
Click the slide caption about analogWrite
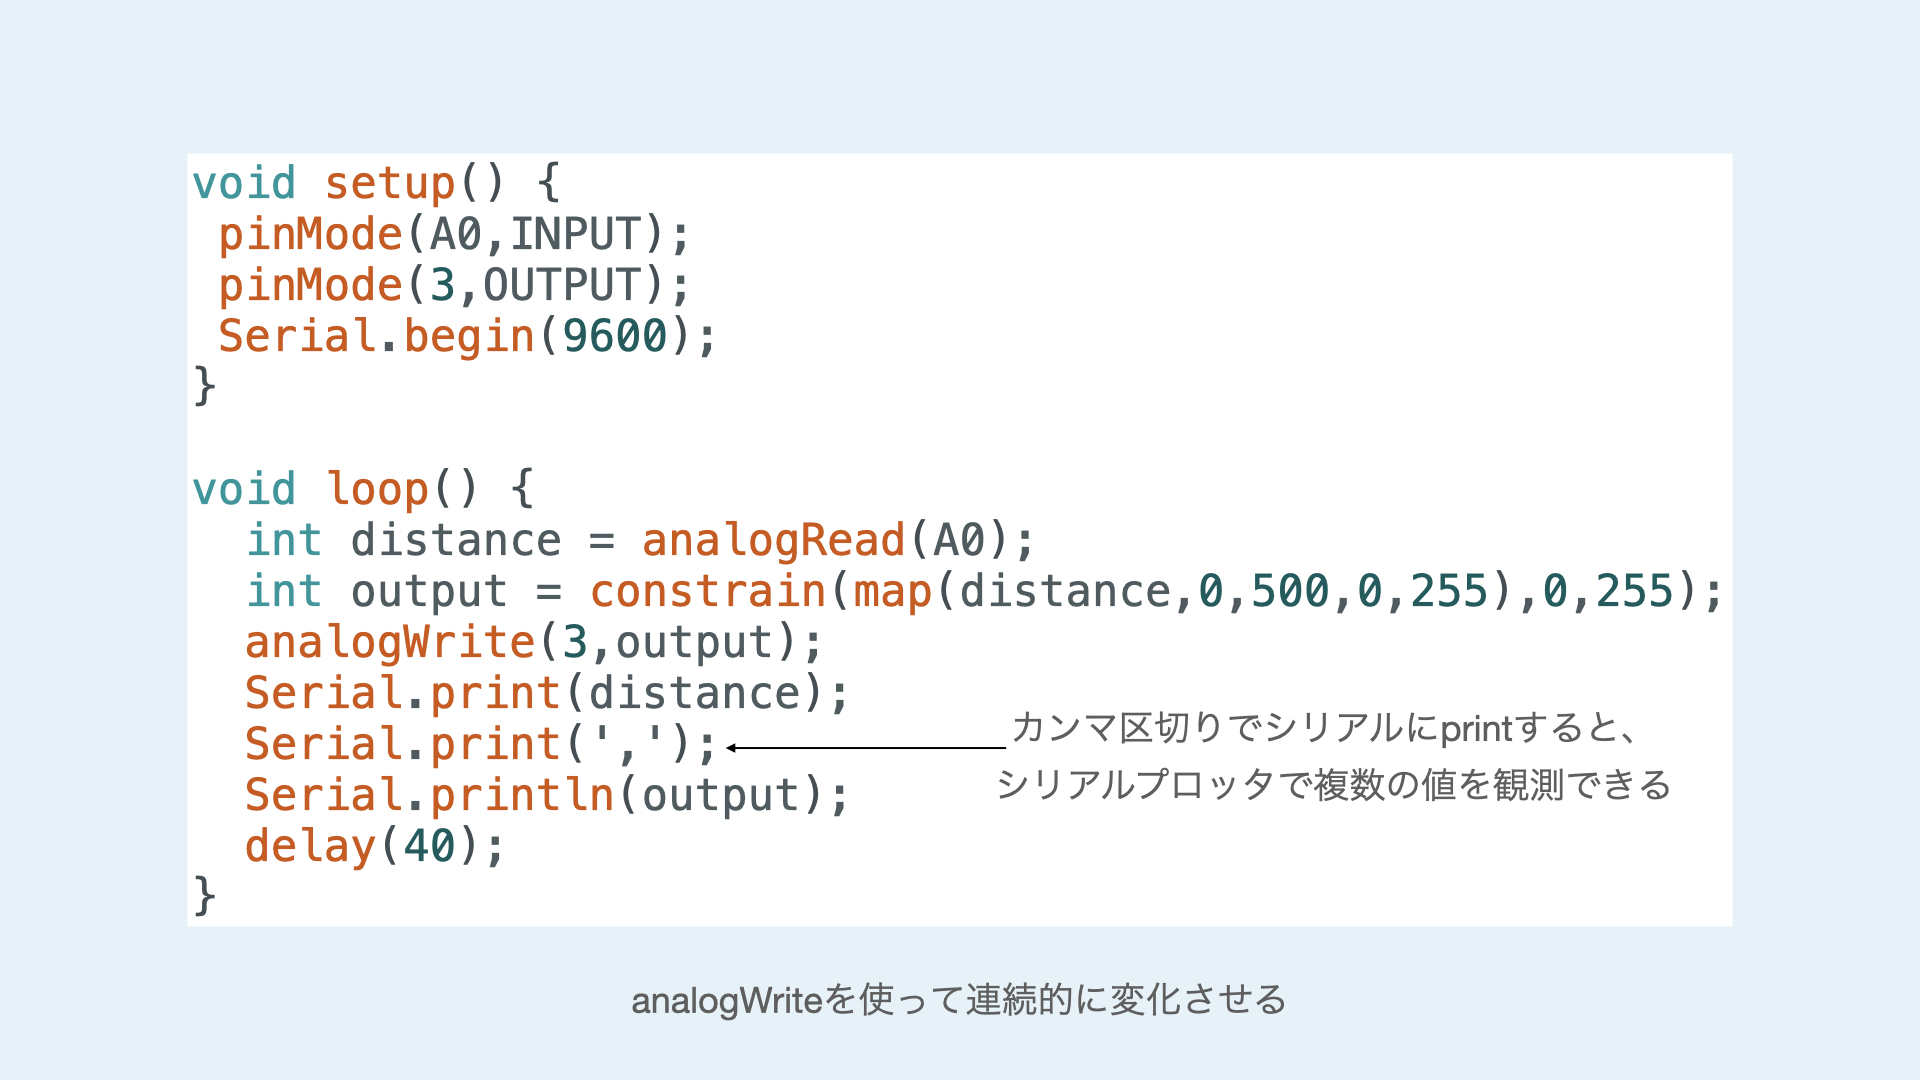959,1000
